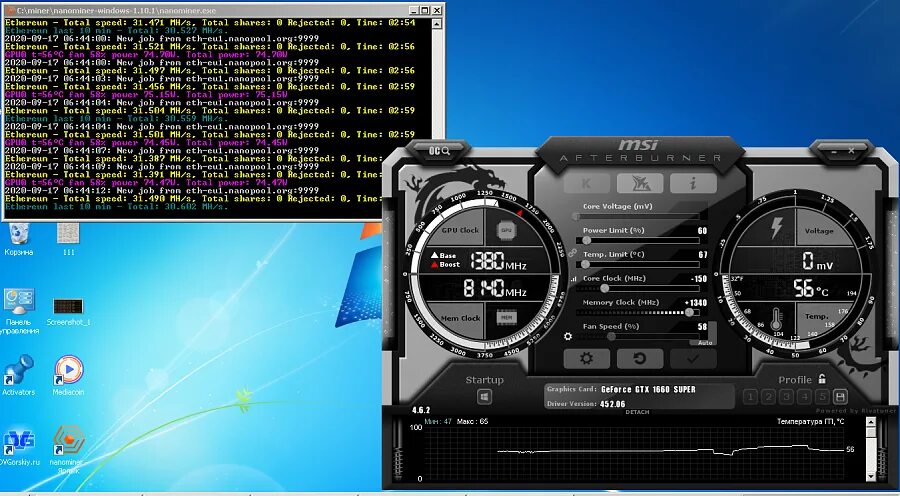The width and height of the screenshot is (900, 496).
Task: Click the MSI dragon logo button
Action: [639, 183]
